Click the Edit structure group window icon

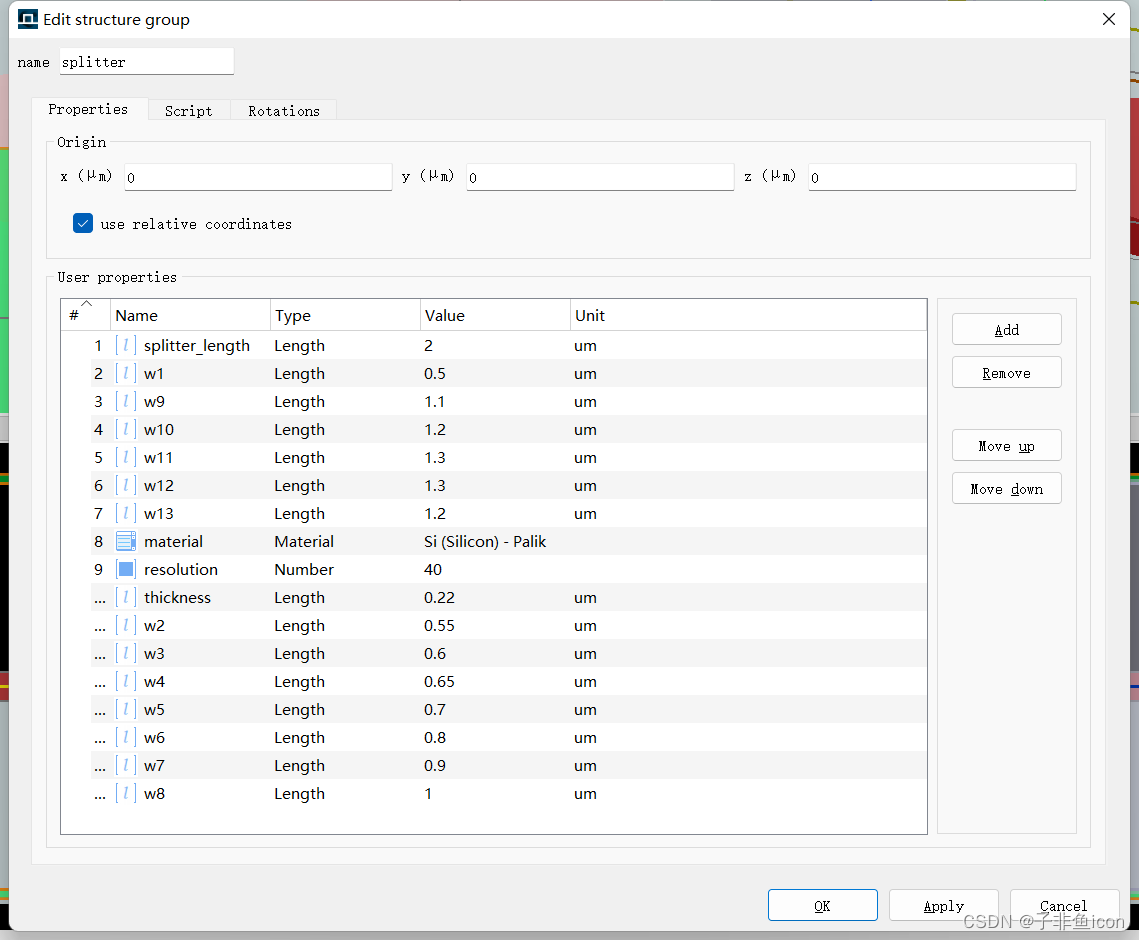(x=28, y=19)
